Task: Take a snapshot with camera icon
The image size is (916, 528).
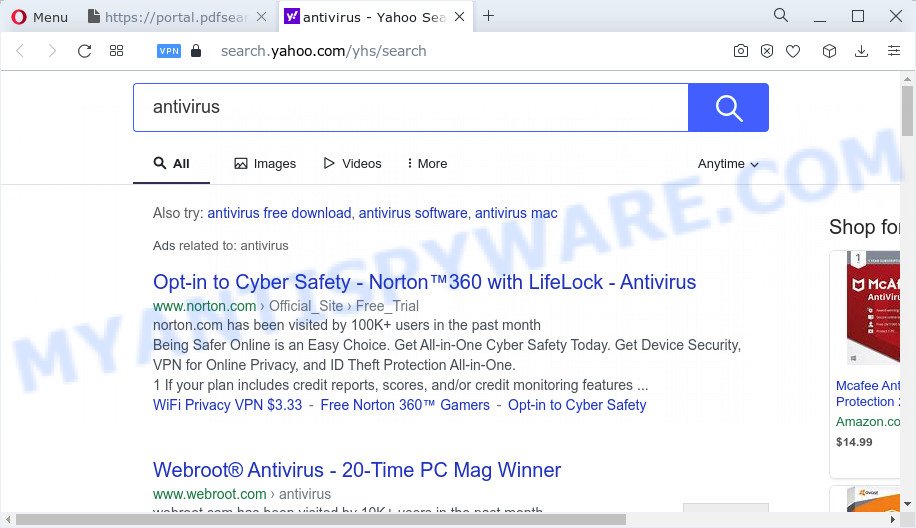Action: [741, 51]
